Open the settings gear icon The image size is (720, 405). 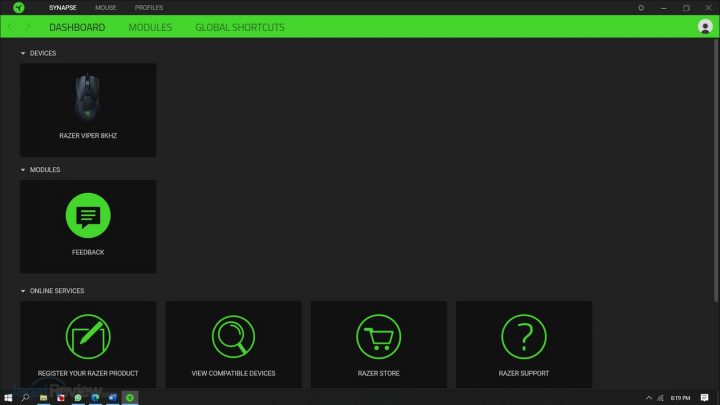pos(641,7)
